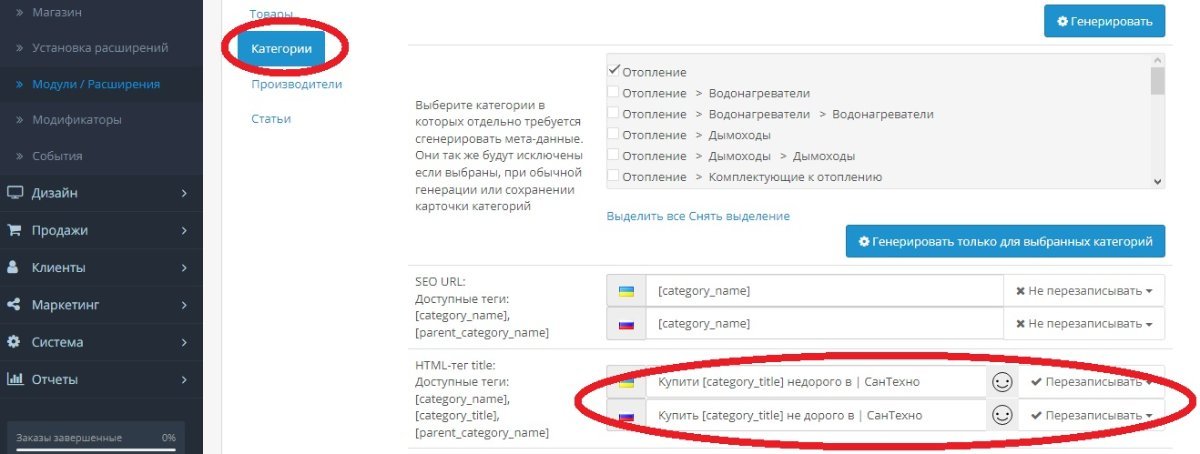Screen dimensions: 1200x454
Task: Expand Маркетинг sidebar chevron
Action: pyautogui.click(x=184, y=304)
